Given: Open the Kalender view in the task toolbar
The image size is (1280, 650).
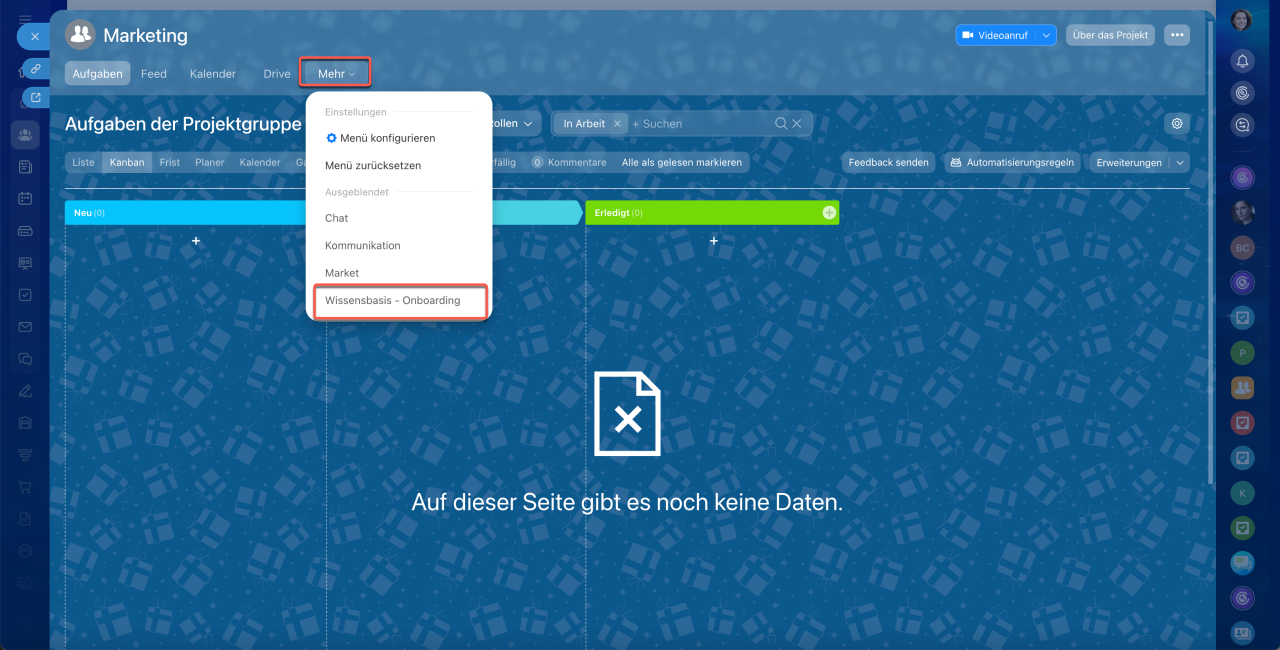Looking at the screenshot, I should click(260, 162).
